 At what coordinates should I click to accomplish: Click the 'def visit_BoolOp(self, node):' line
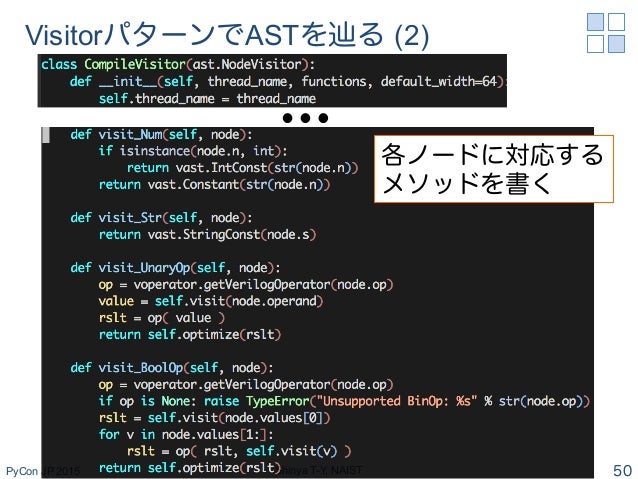pos(172,367)
